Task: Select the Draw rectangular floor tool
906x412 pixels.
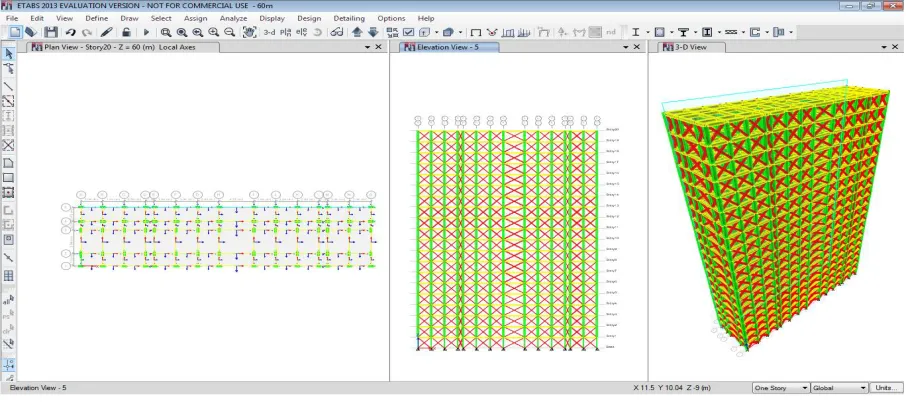Action: (9, 178)
